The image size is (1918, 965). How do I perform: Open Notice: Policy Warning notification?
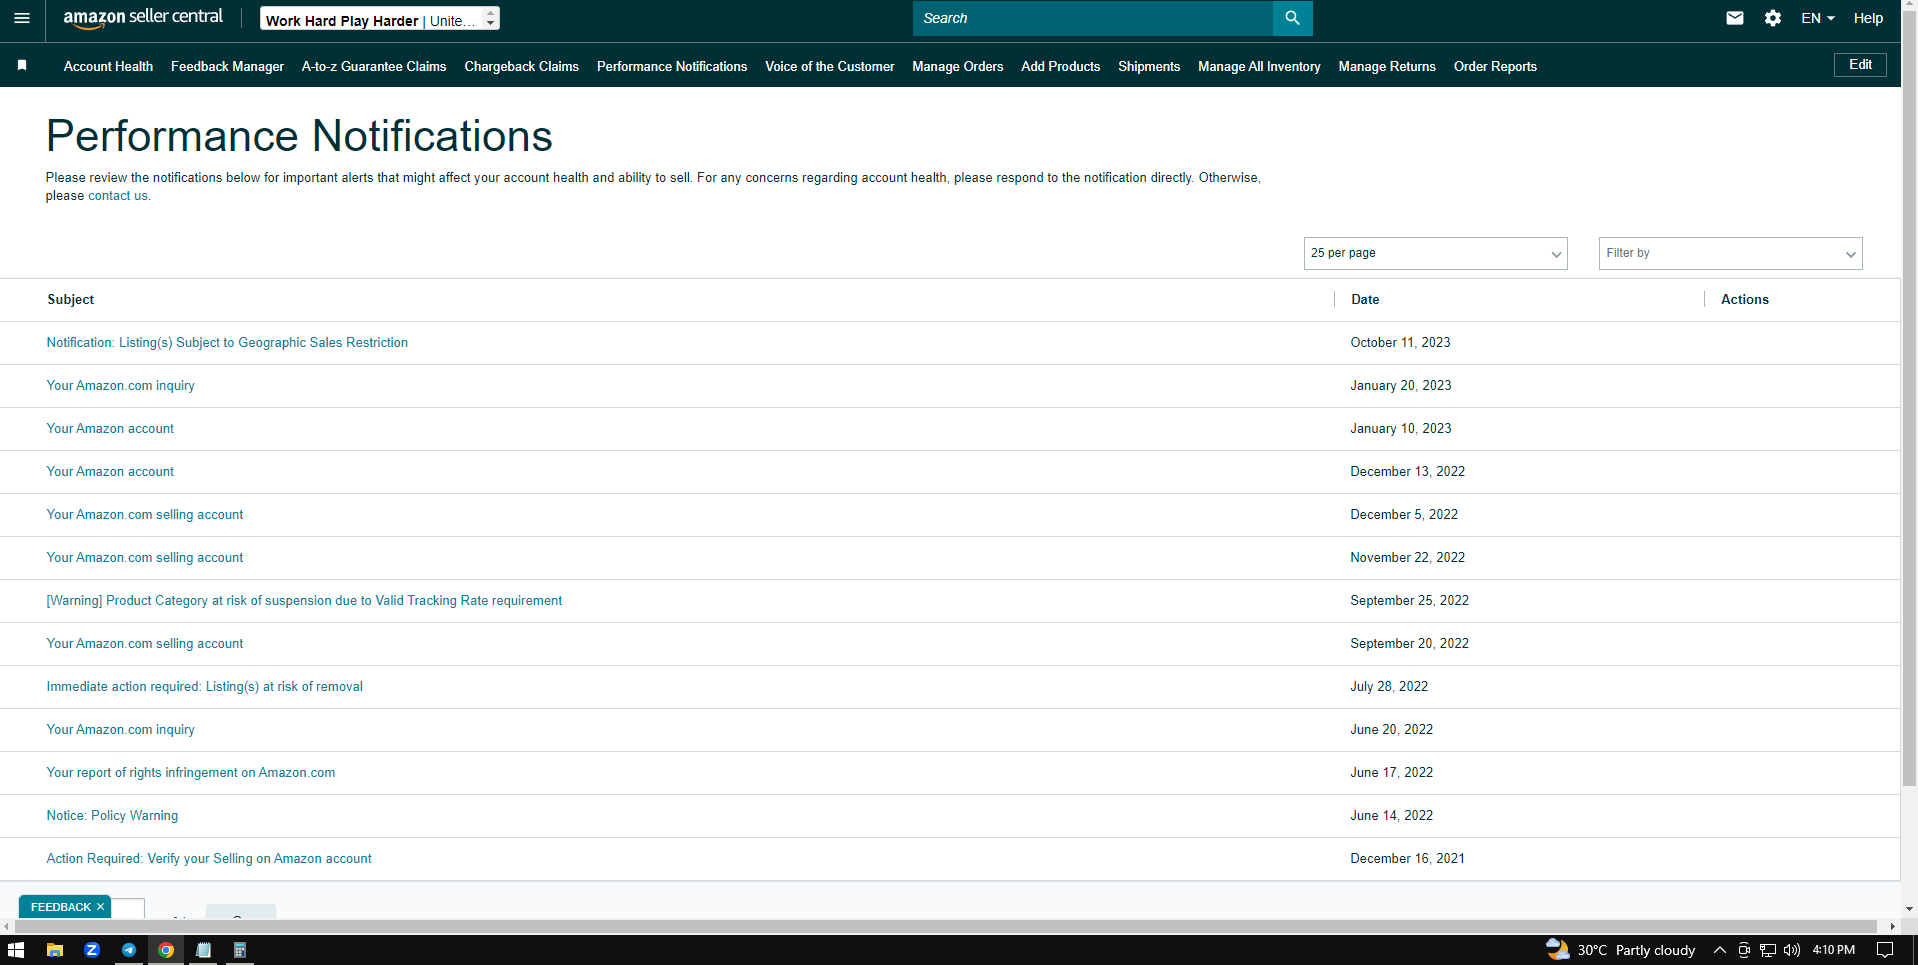point(112,816)
